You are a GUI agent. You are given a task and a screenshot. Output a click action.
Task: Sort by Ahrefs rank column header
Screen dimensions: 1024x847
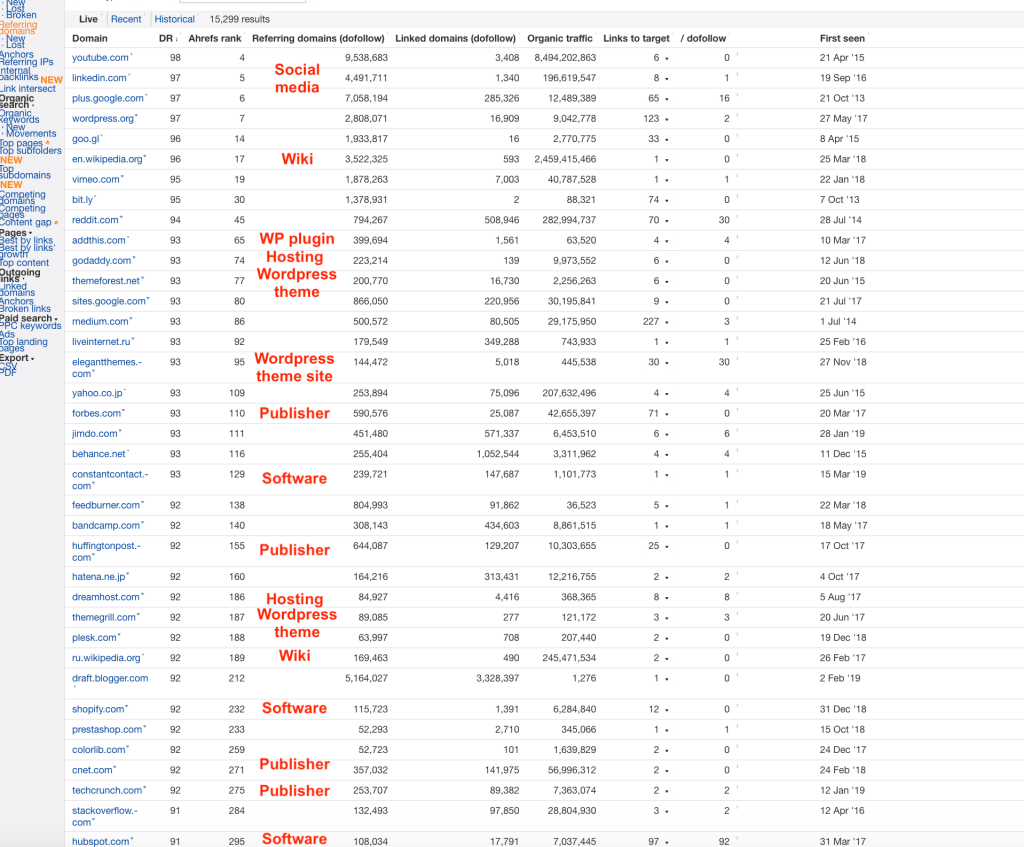[215, 38]
